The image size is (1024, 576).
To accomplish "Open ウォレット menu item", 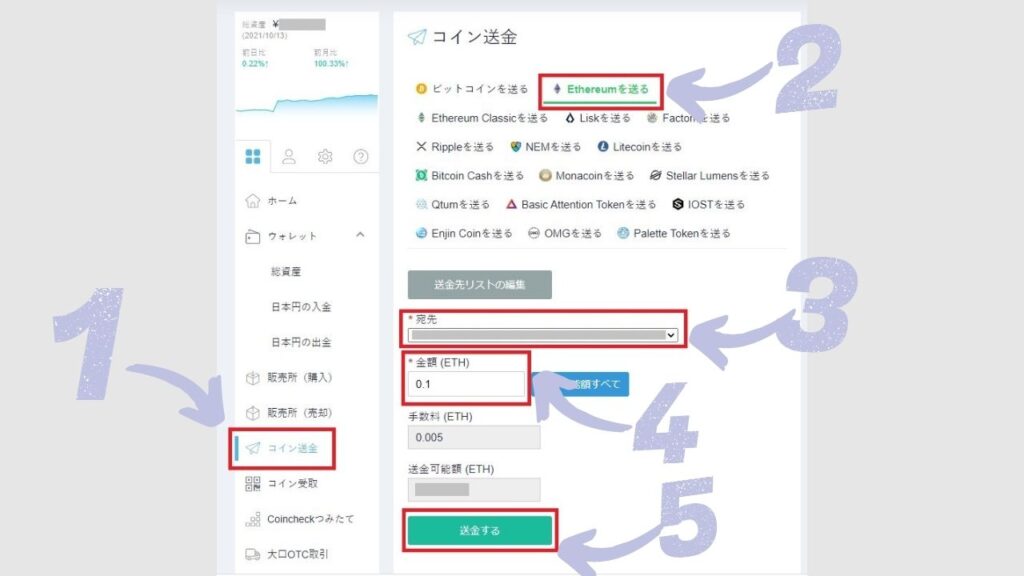I will pos(292,236).
